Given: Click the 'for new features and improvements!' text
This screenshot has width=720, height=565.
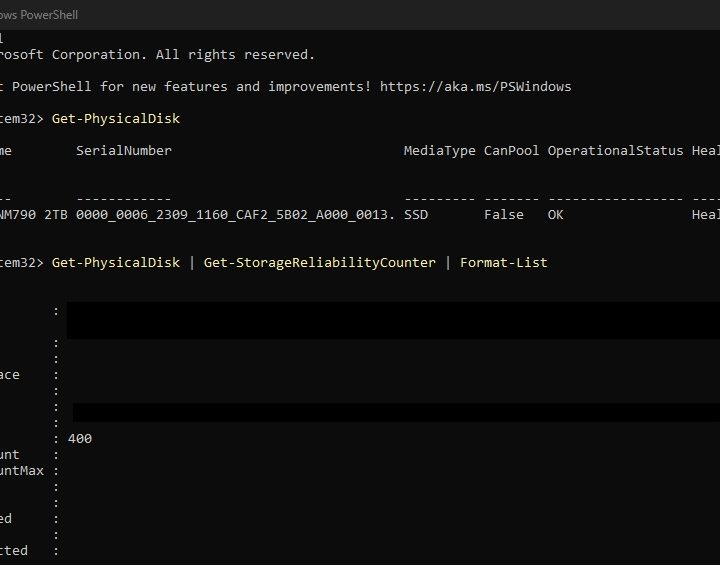Looking at the screenshot, I should (x=236, y=87).
